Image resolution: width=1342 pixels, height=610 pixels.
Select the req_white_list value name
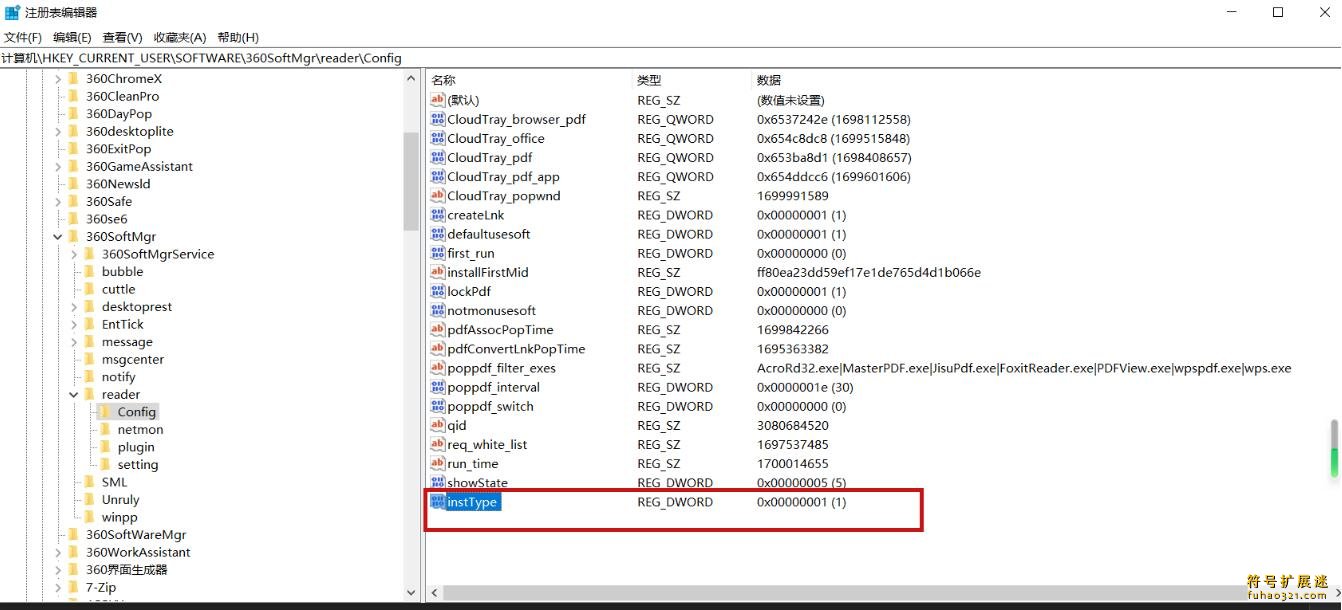[487, 445]
